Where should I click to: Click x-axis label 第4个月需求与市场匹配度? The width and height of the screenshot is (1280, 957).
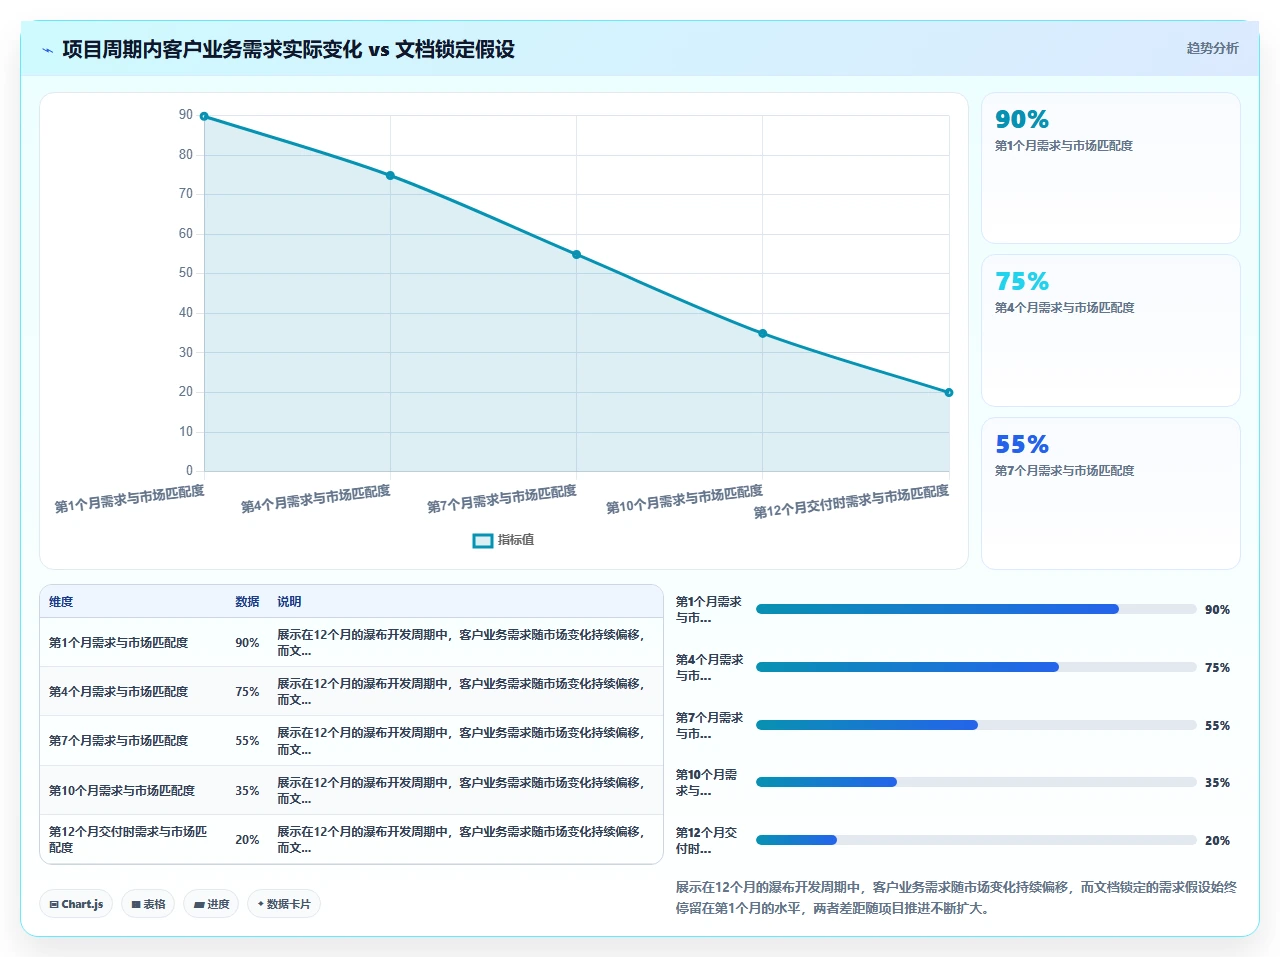(315, 499)
